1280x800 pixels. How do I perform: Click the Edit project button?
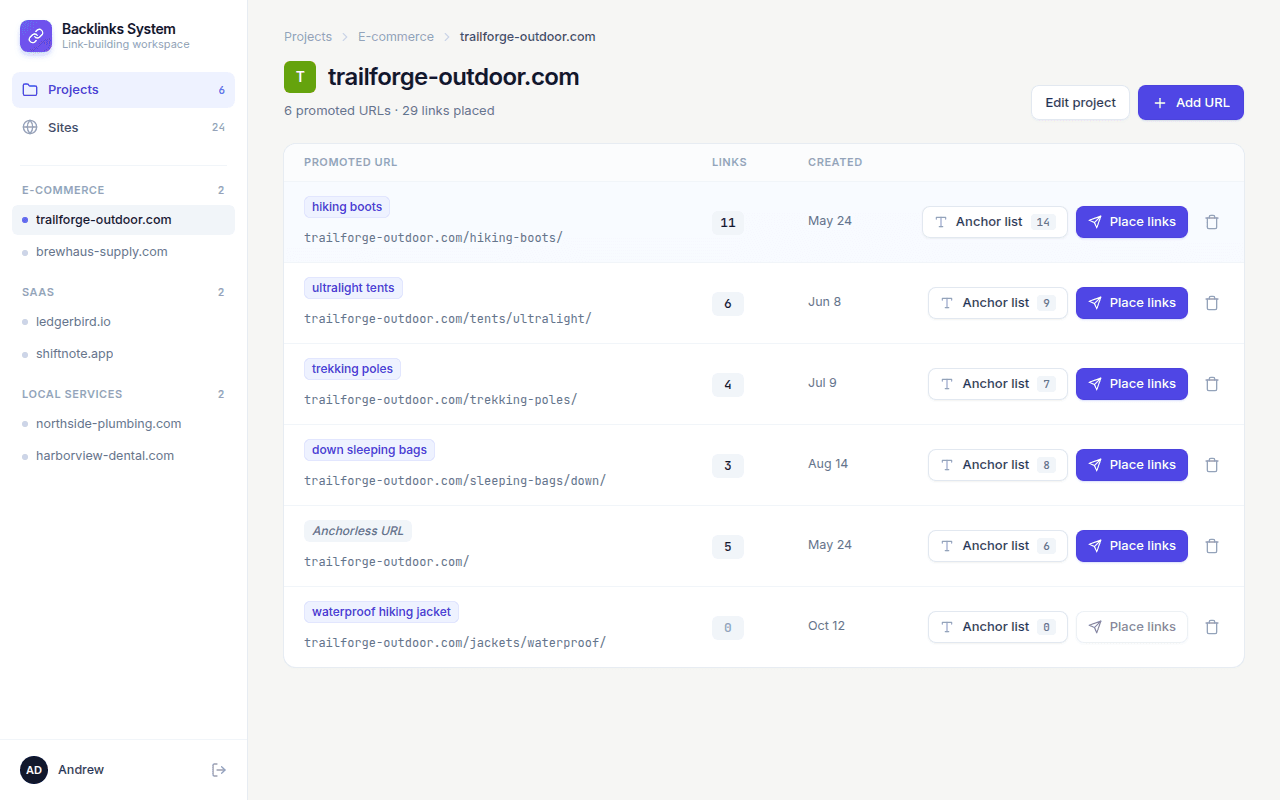point(1080,103)
